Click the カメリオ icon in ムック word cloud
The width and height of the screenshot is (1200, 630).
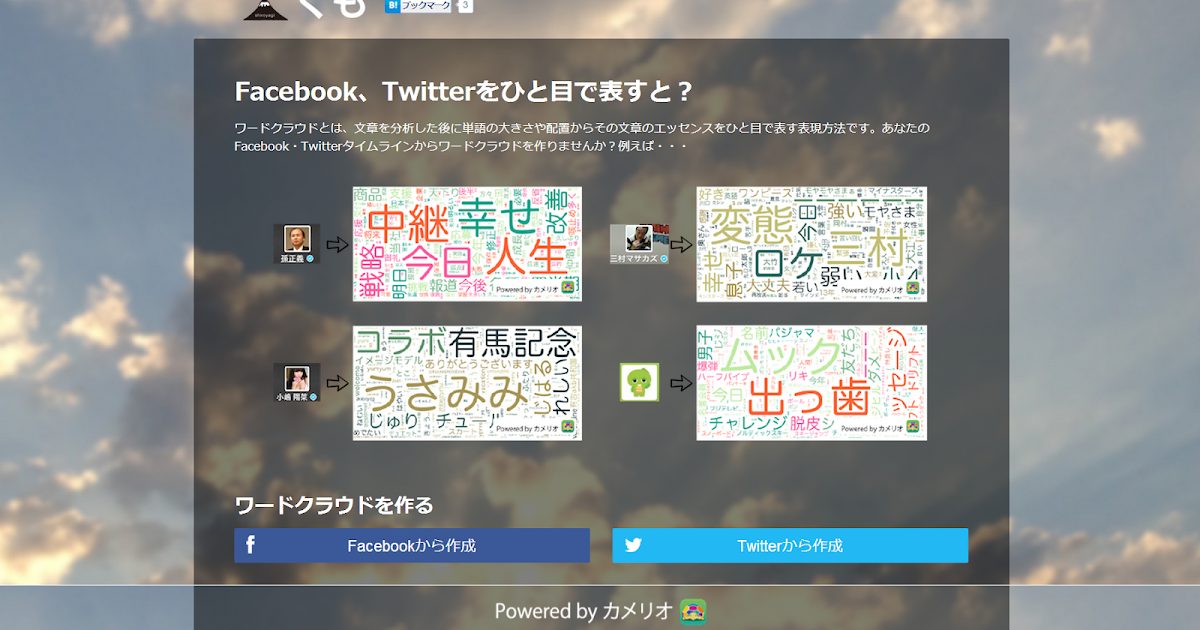913,427
